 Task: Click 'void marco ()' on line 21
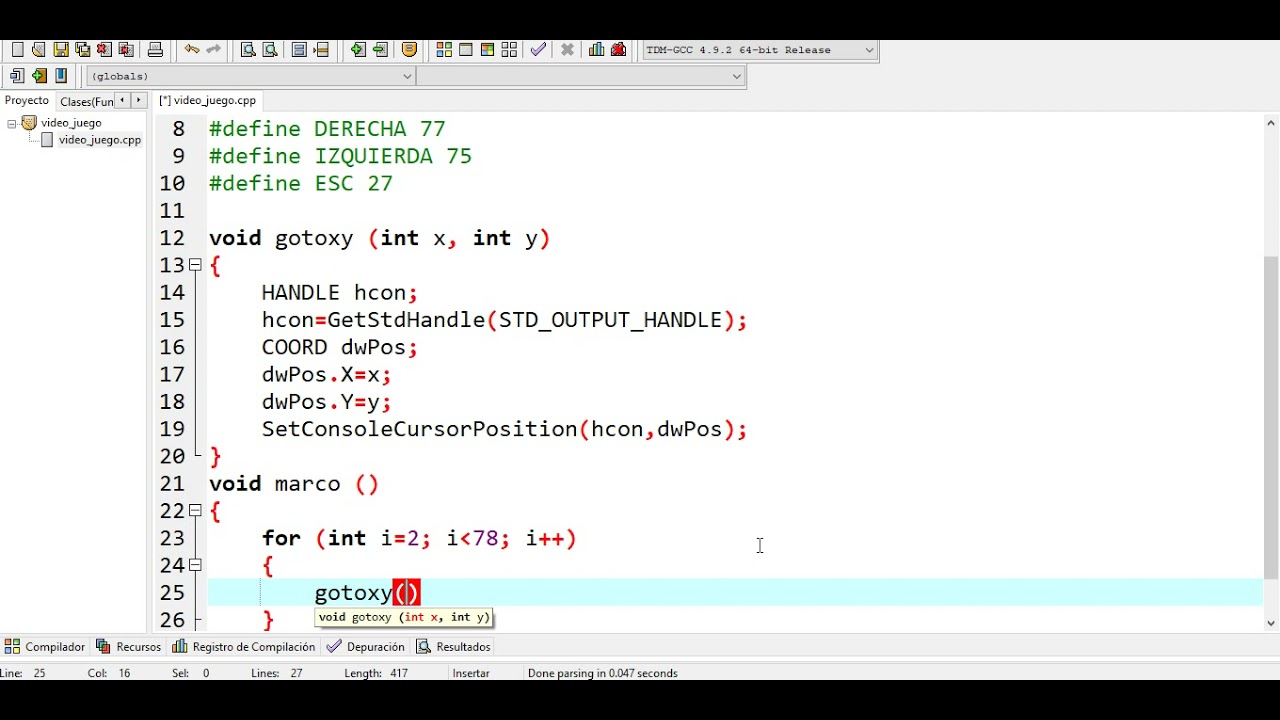coord(294,484)
